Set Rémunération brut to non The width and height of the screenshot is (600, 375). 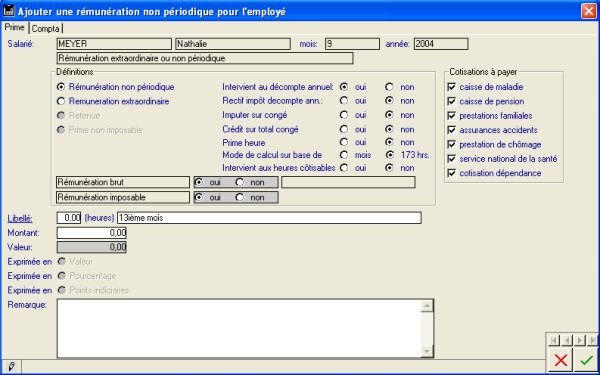tap(240, 182)
